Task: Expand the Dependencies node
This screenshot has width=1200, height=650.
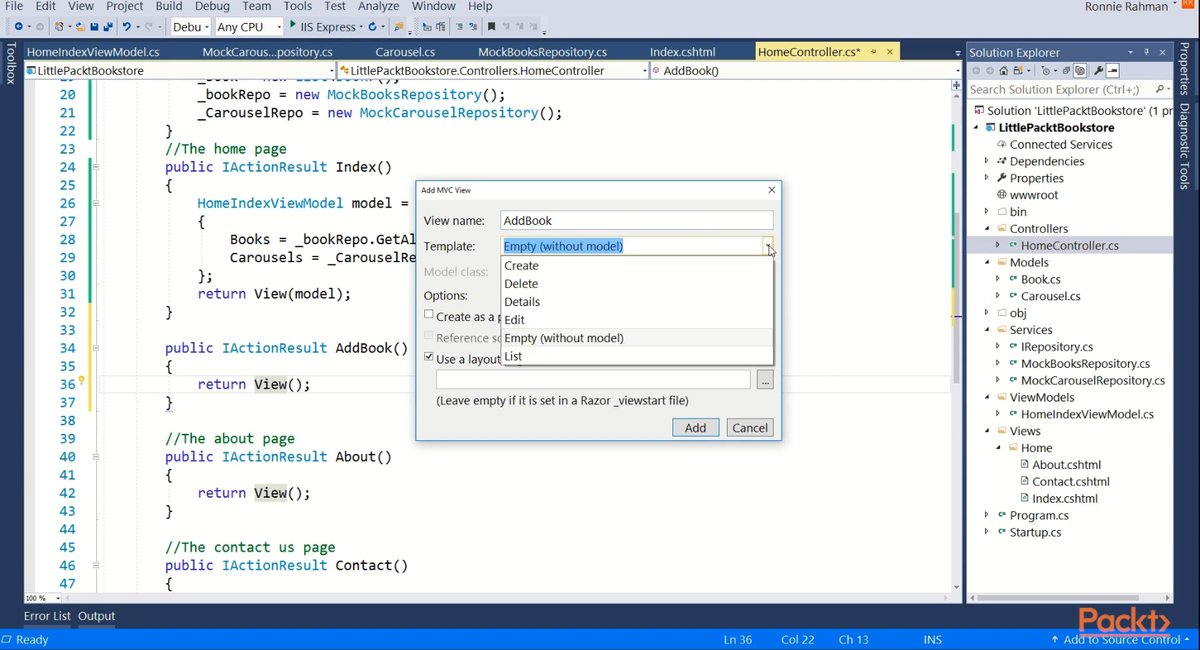Action: pos(987,161)
